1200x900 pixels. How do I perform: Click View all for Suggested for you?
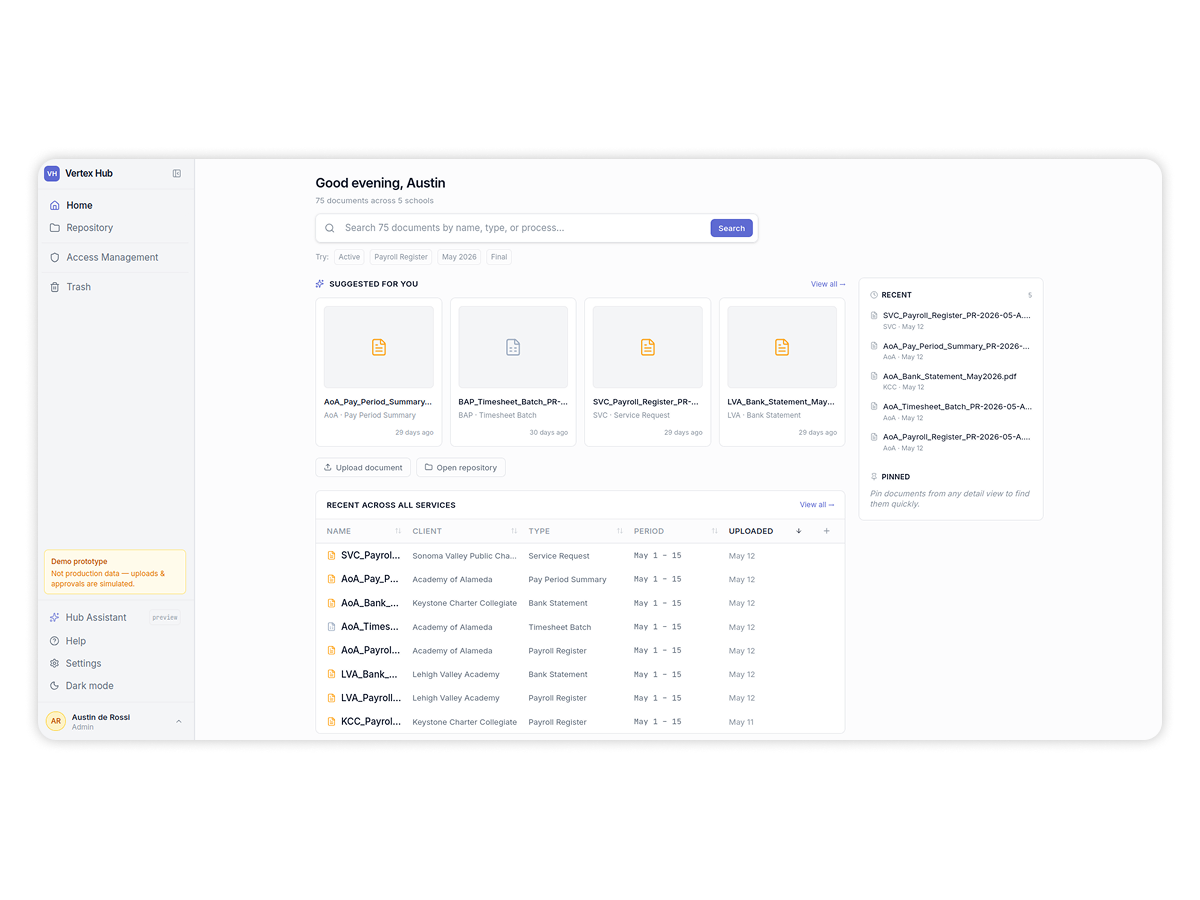click(x=828, y=284)
